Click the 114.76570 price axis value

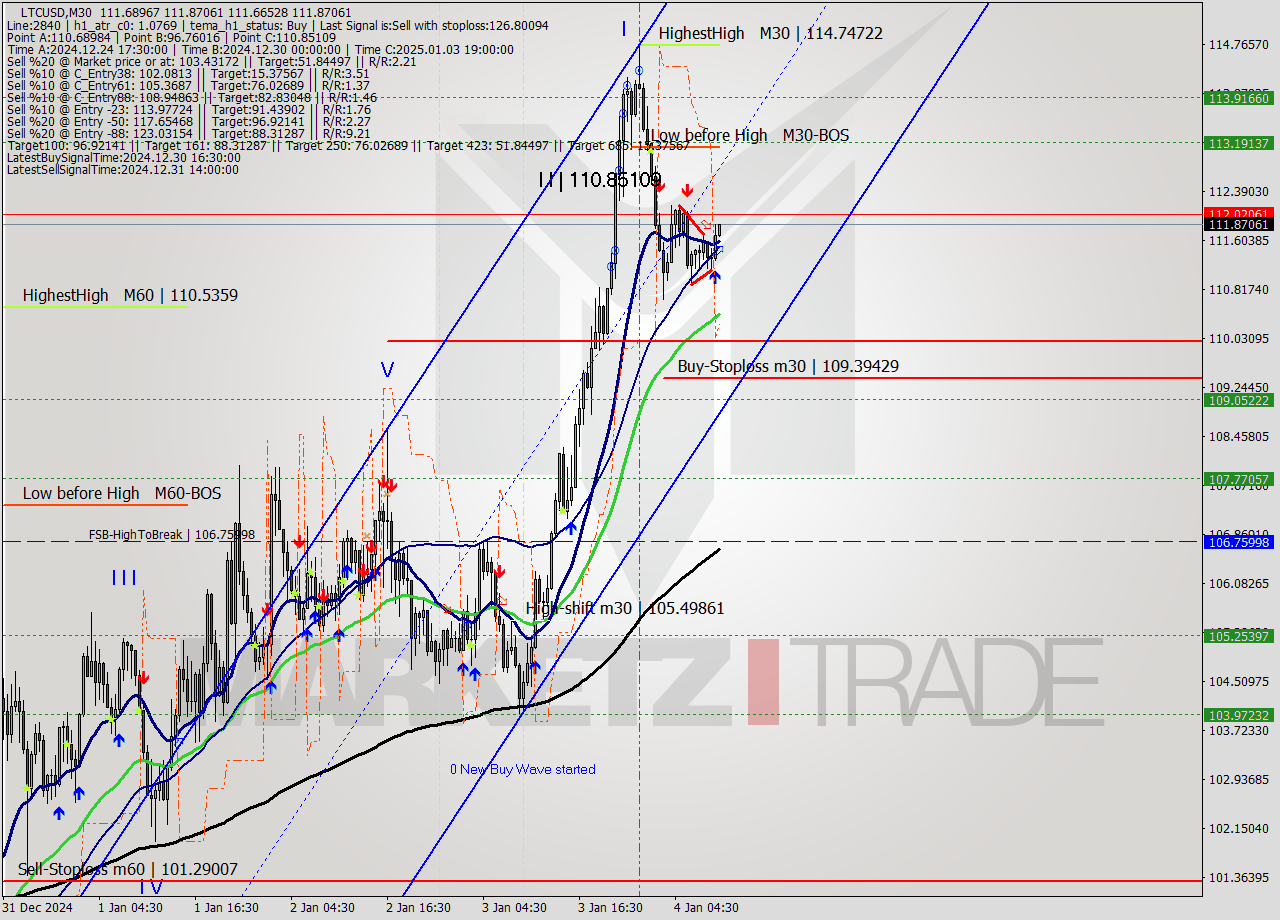[x=1239, y=44]
